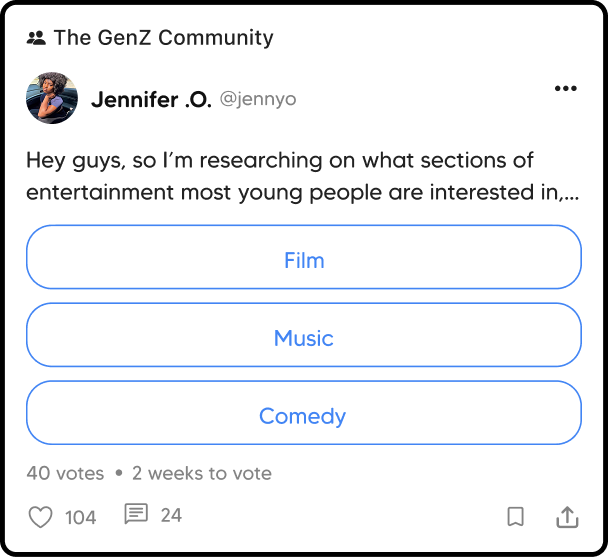Open The GenZ Community page link

point(163,39)
